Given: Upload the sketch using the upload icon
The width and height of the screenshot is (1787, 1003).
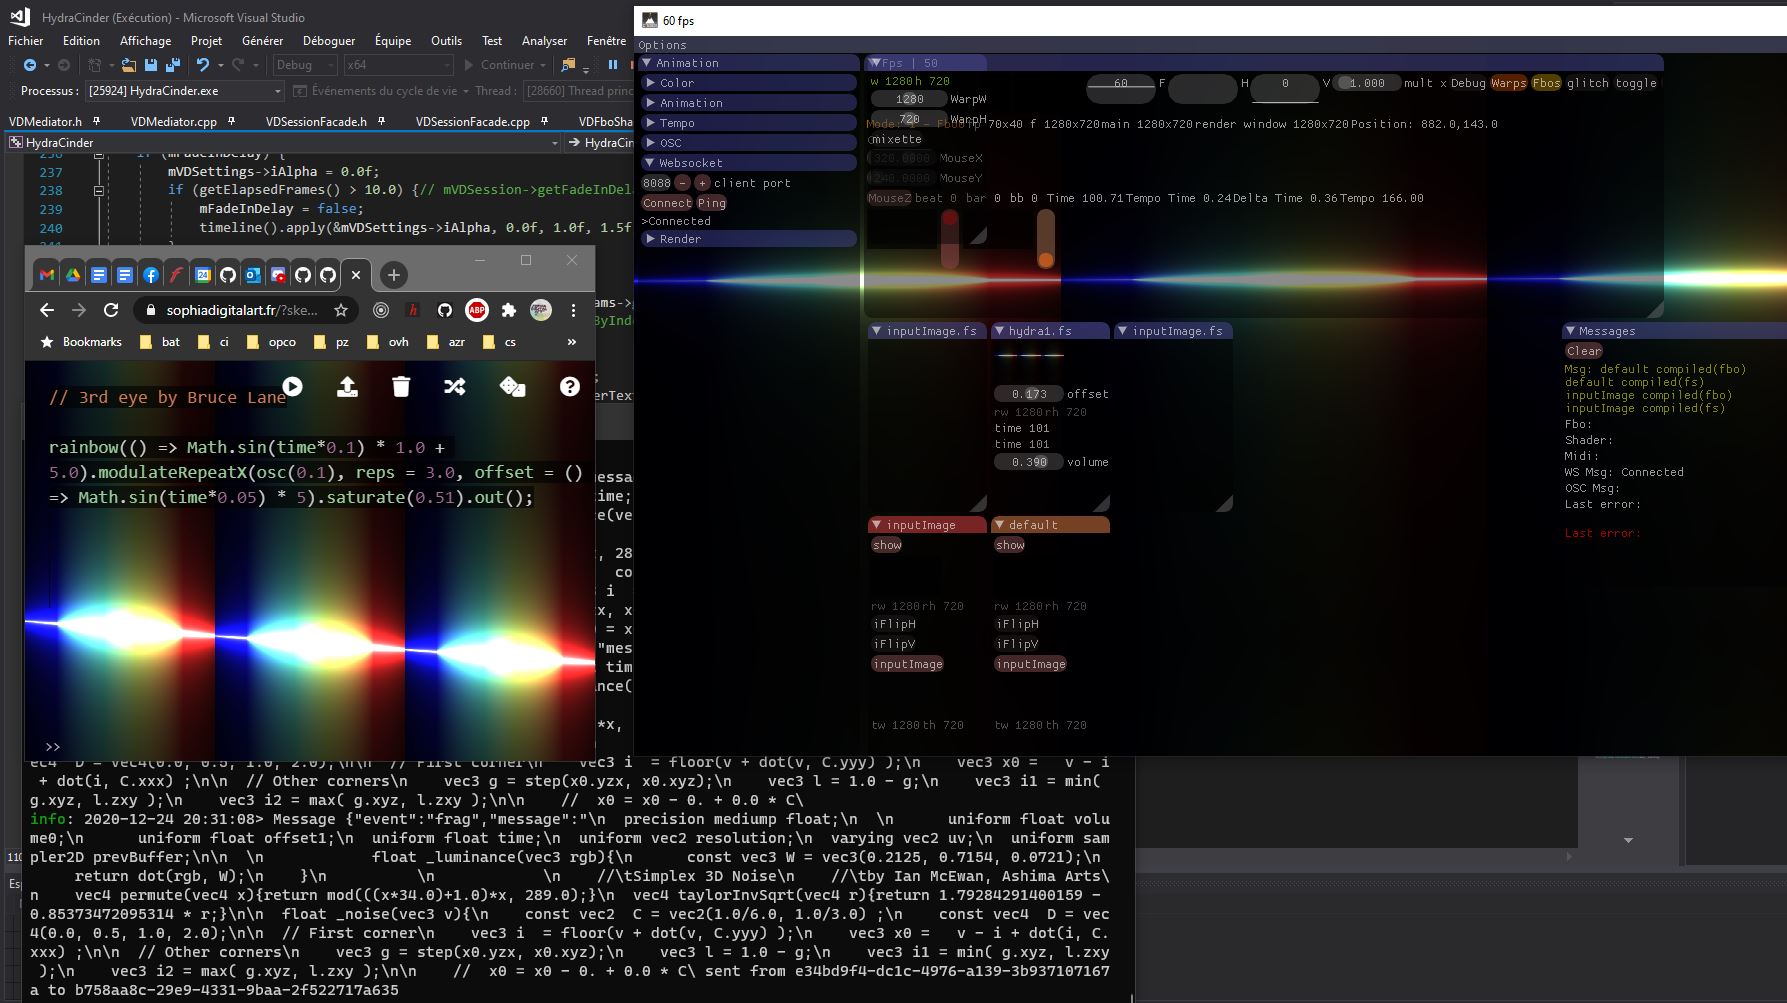Looking at the screenshot, I should (347, 388).
